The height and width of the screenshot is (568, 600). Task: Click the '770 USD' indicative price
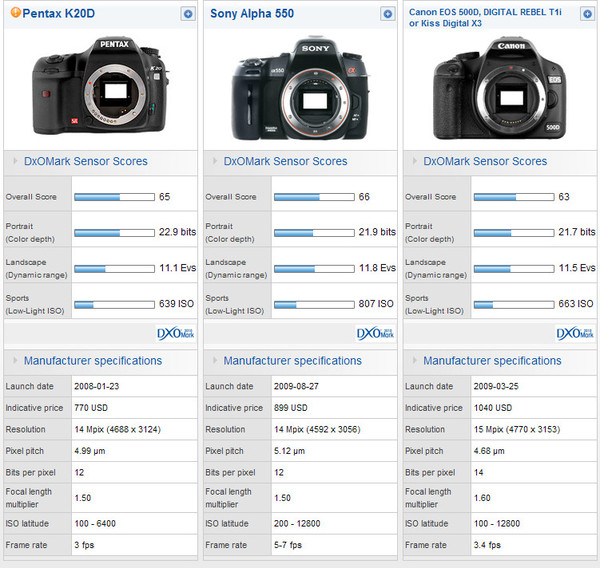coord(91,408)
